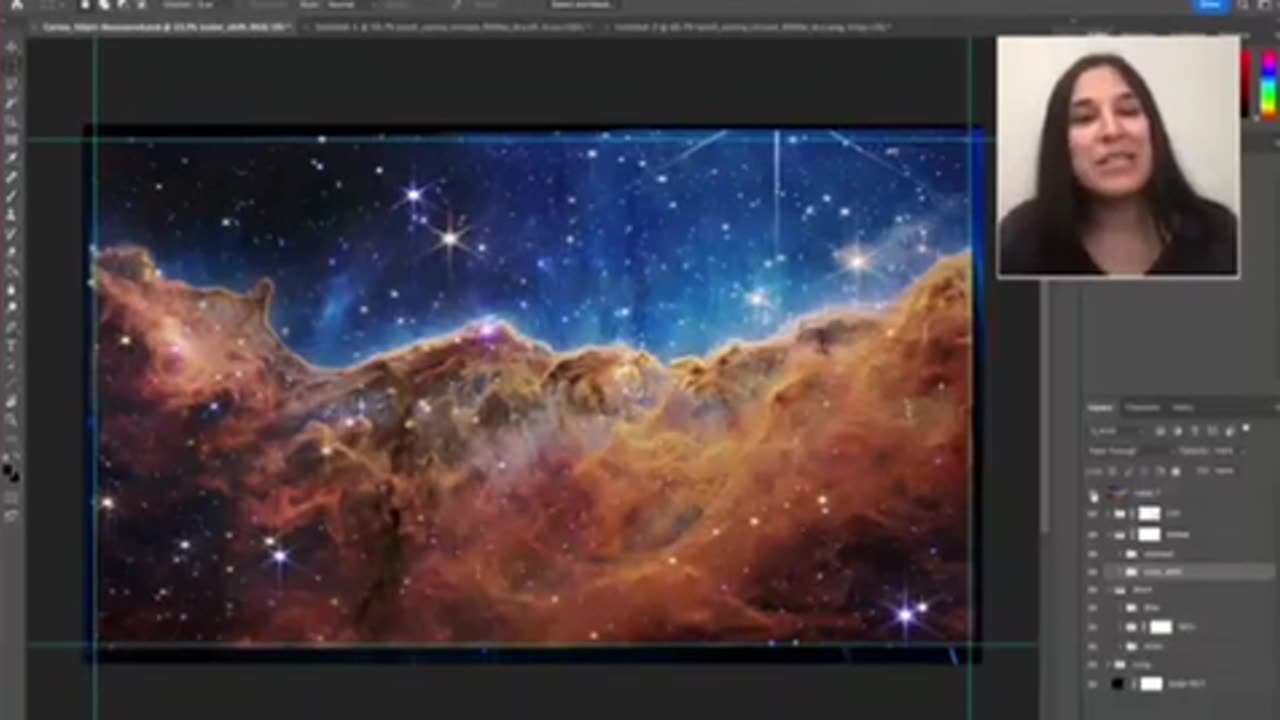Select the Brush tool
1280x720 pixels.
(14, 196)
